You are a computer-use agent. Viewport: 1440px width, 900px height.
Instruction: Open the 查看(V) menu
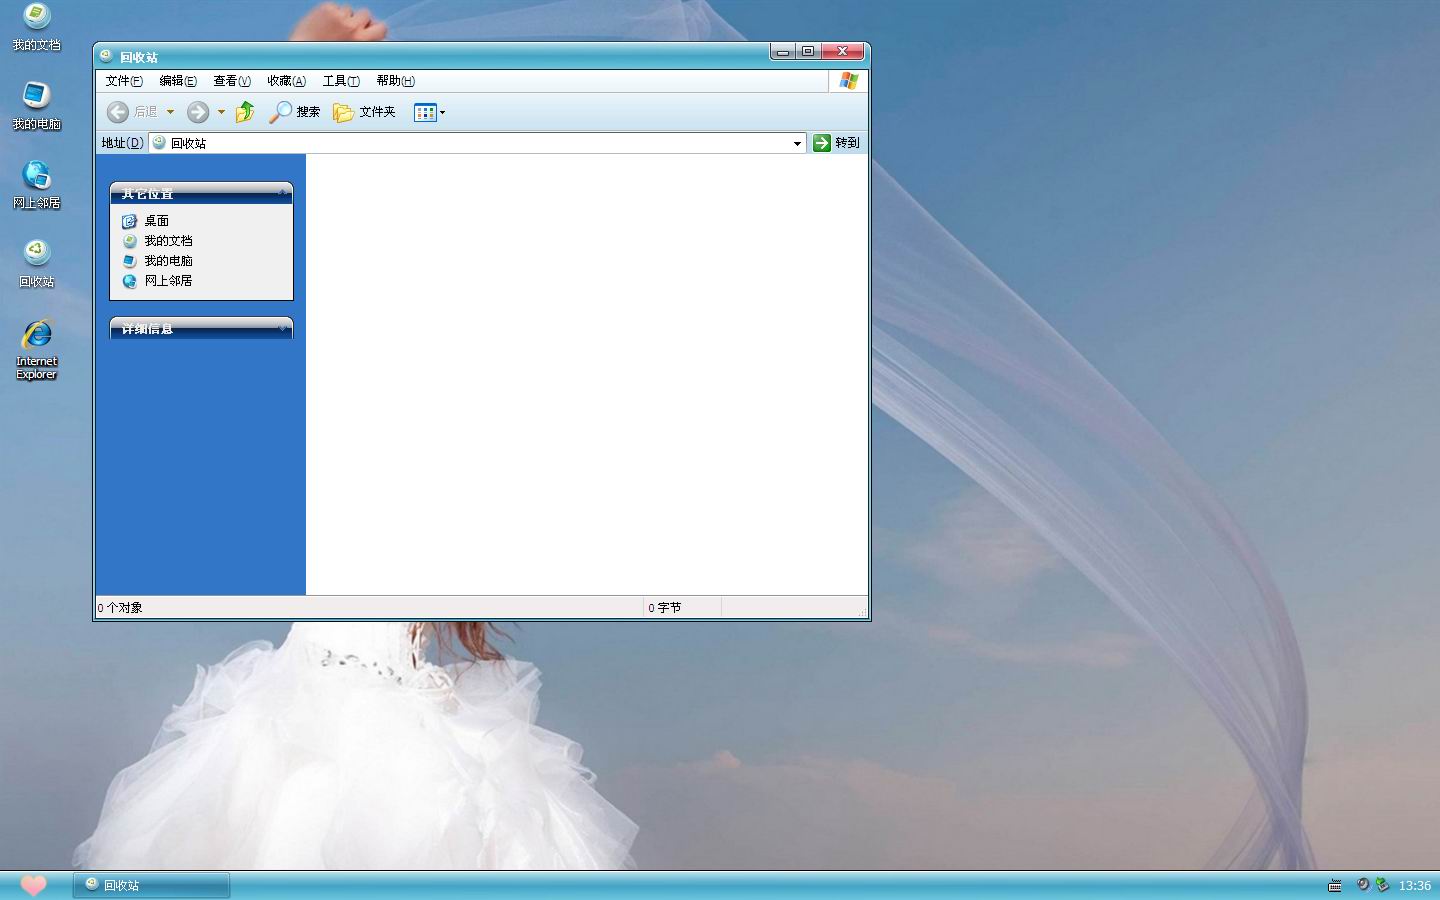point(232,81)
